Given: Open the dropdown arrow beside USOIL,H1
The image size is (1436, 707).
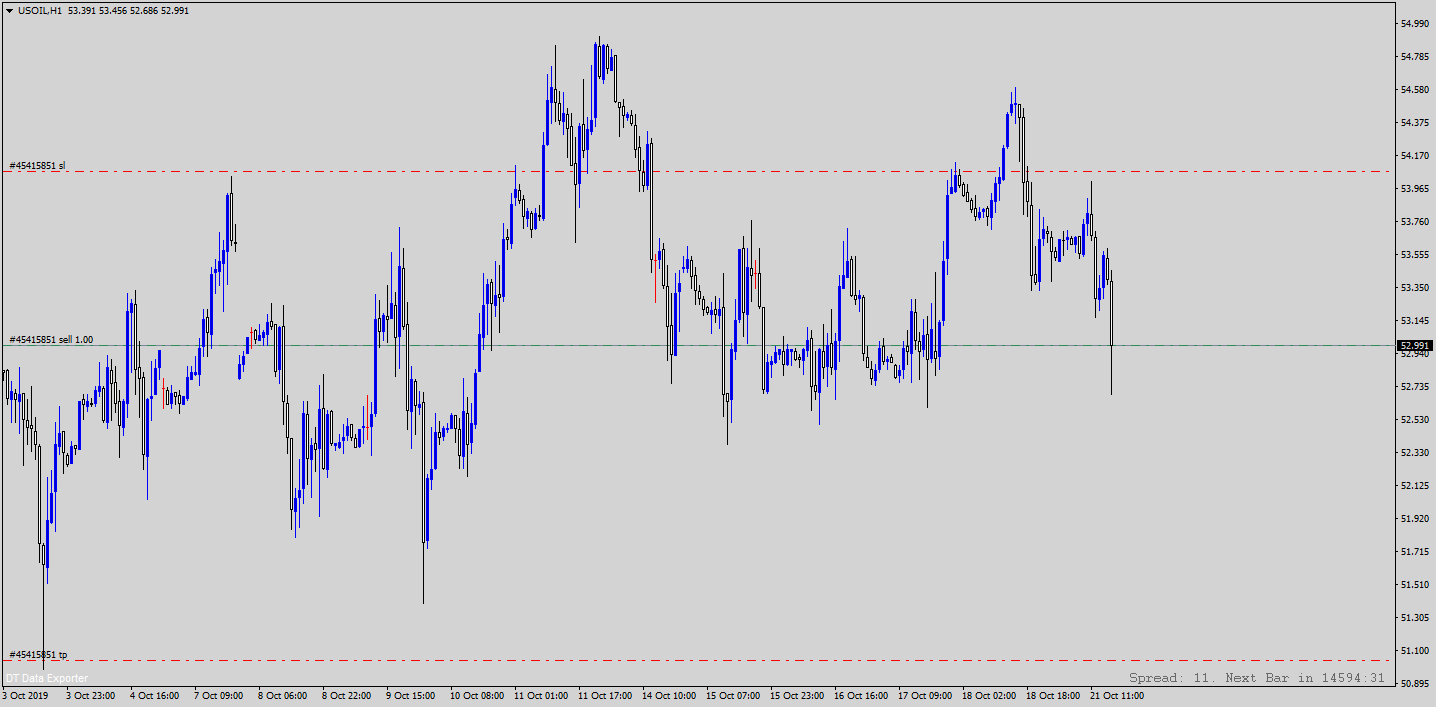Looking at the screenshot, I should coord(9,11).
